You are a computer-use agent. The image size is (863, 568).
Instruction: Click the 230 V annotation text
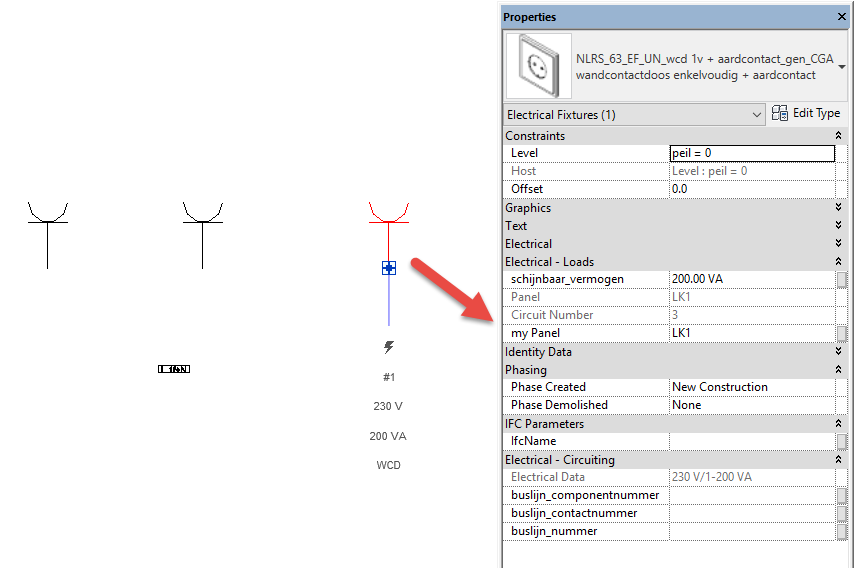[x=388, y=406]
